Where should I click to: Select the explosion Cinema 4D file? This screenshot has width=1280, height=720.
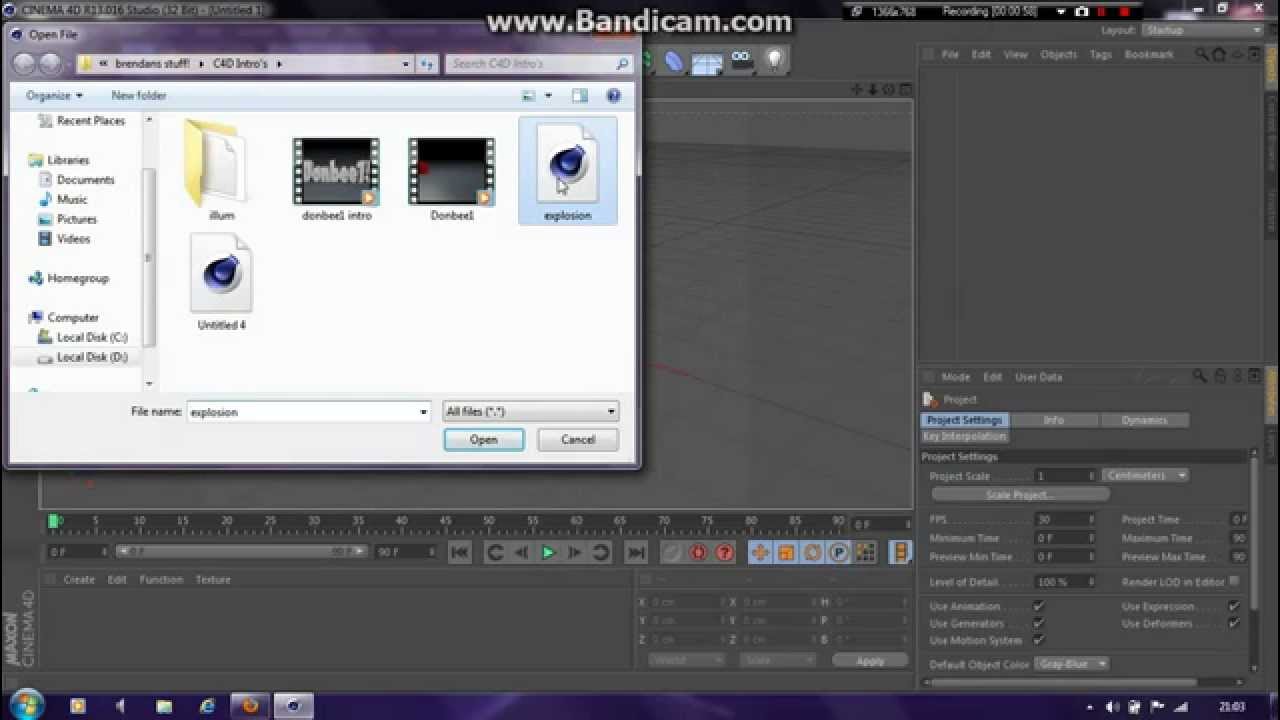tap(567, 172)
